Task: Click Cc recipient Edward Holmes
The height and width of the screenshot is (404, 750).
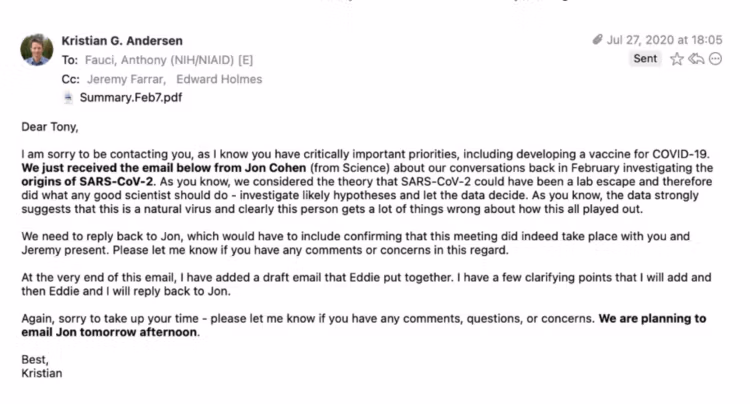Action: 221,79
